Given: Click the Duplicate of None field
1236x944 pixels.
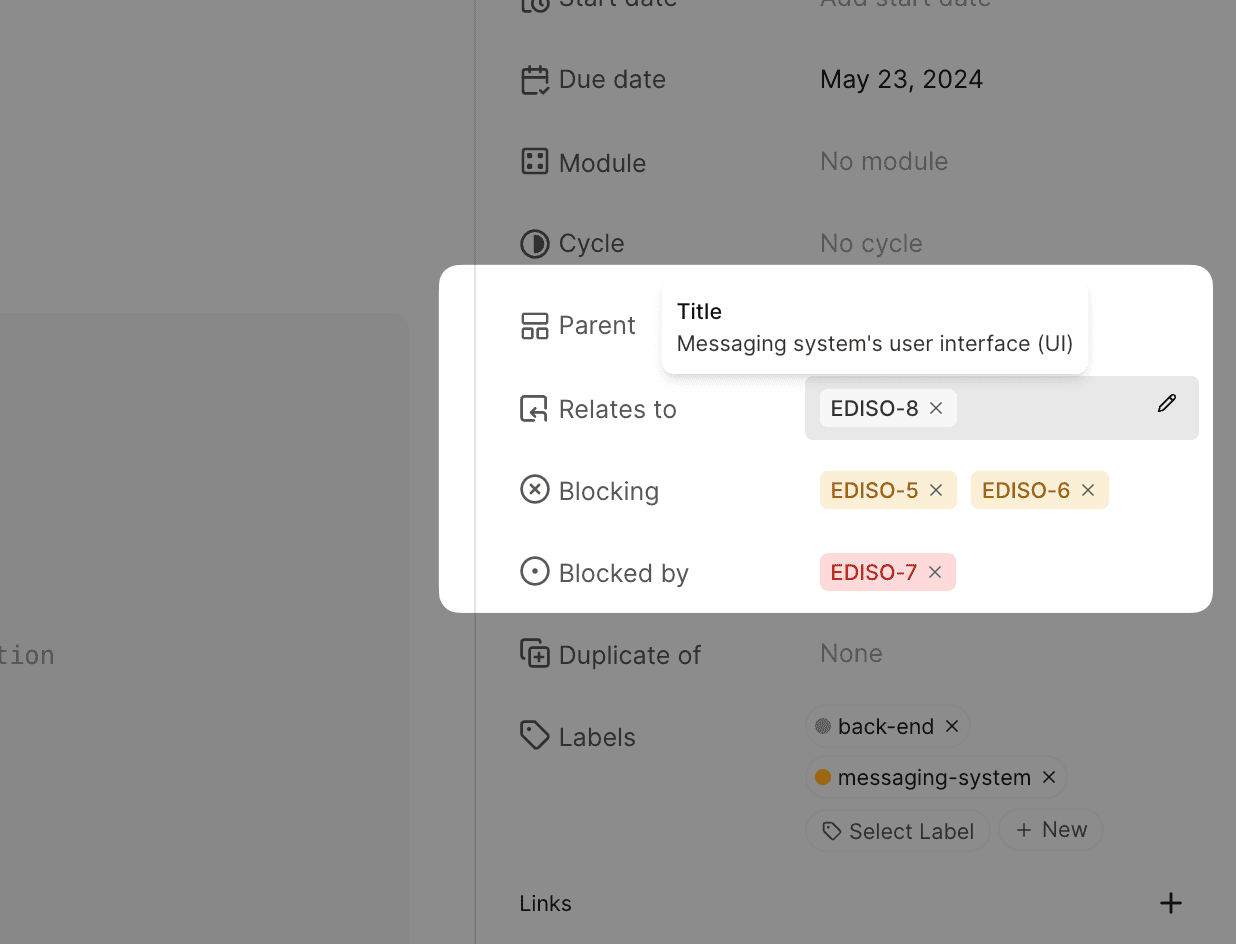Looking at the screenshot, I should (x=851, y=653).
